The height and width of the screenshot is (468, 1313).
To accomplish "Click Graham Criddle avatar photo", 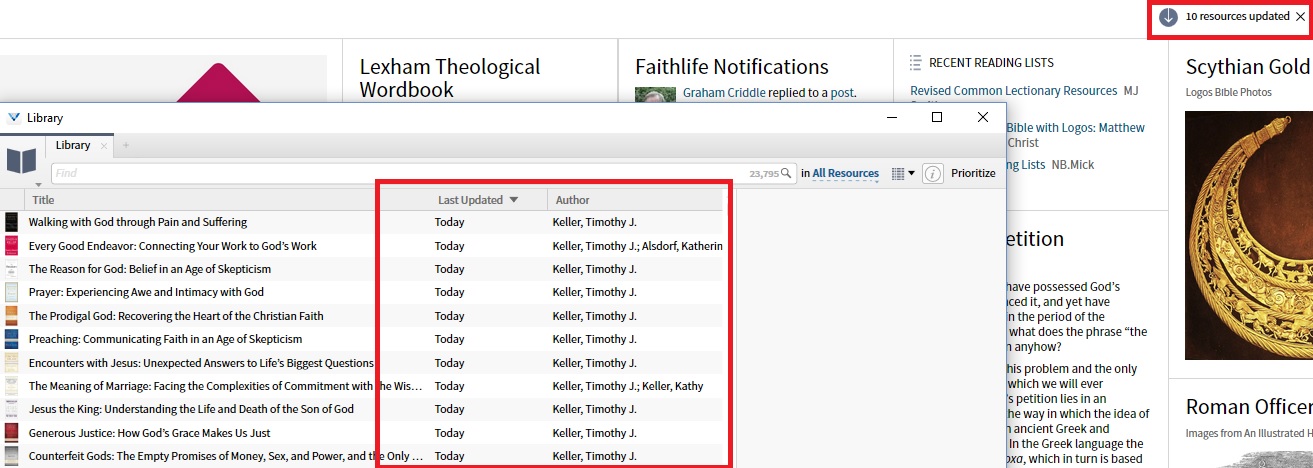I will (x=655, y=97).
